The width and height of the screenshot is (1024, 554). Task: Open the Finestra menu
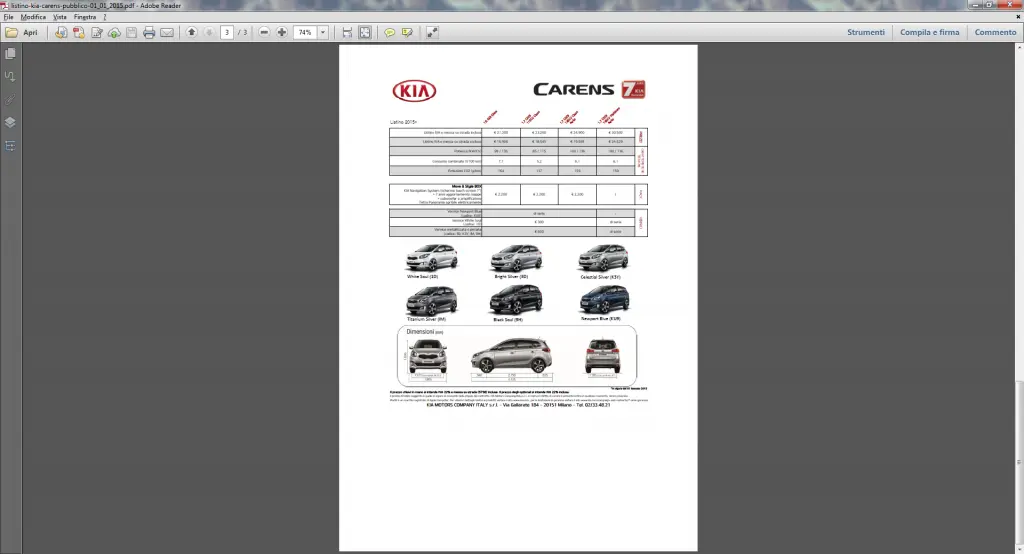[85, 17]
